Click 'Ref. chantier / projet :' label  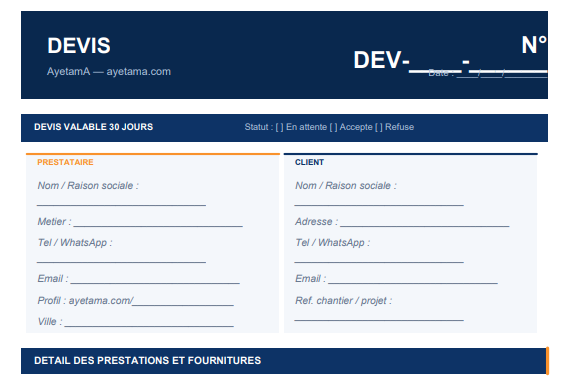point(344,300)
